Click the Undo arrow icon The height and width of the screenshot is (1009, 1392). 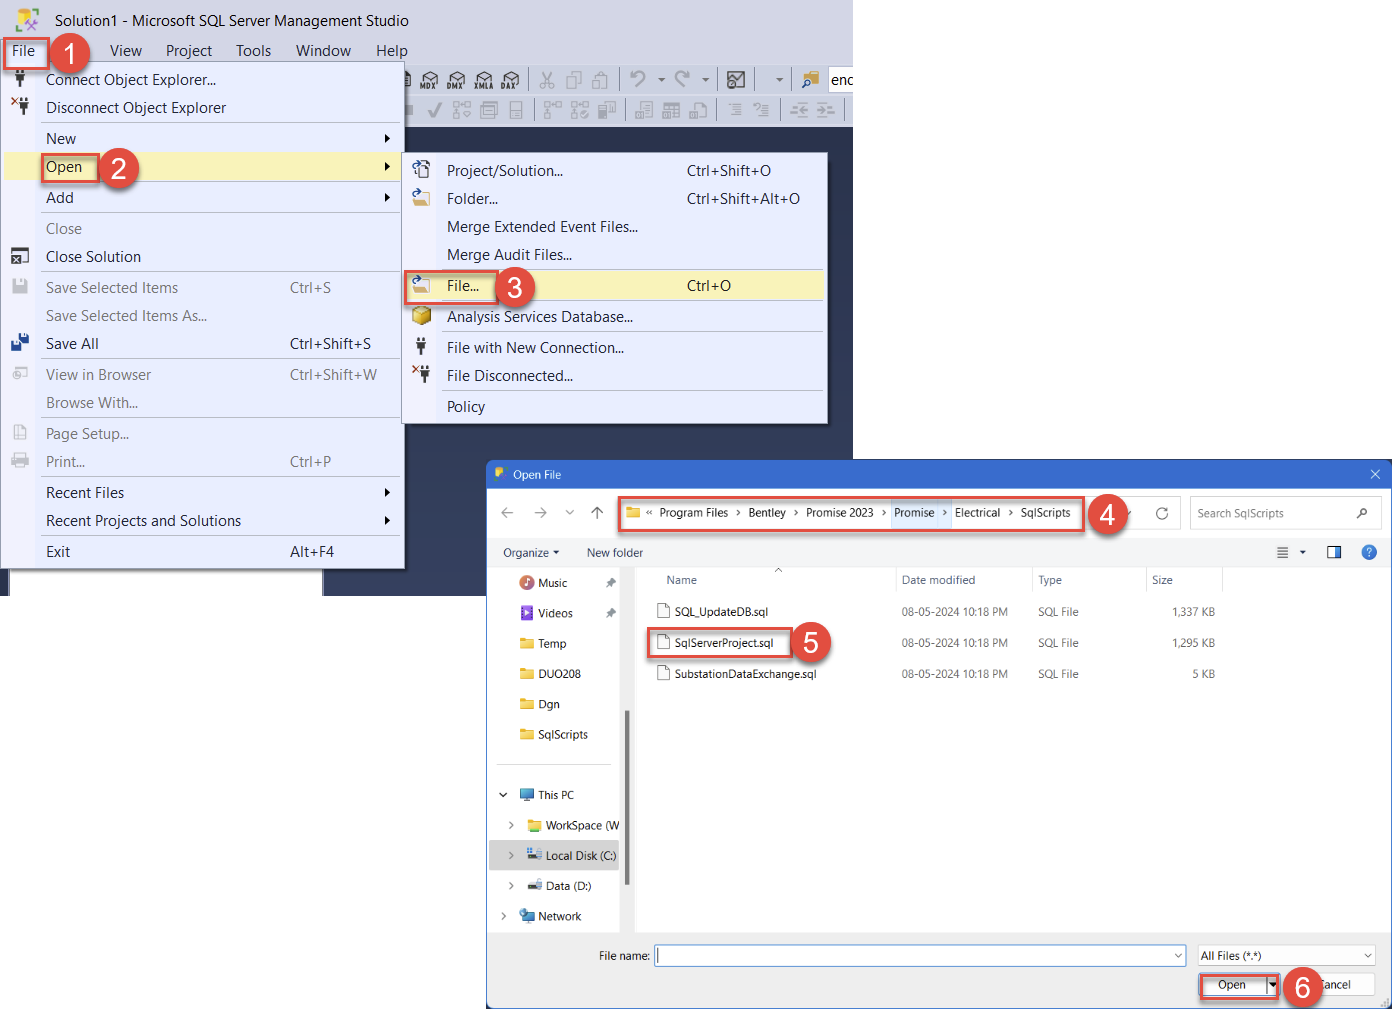tap(638, 79)
